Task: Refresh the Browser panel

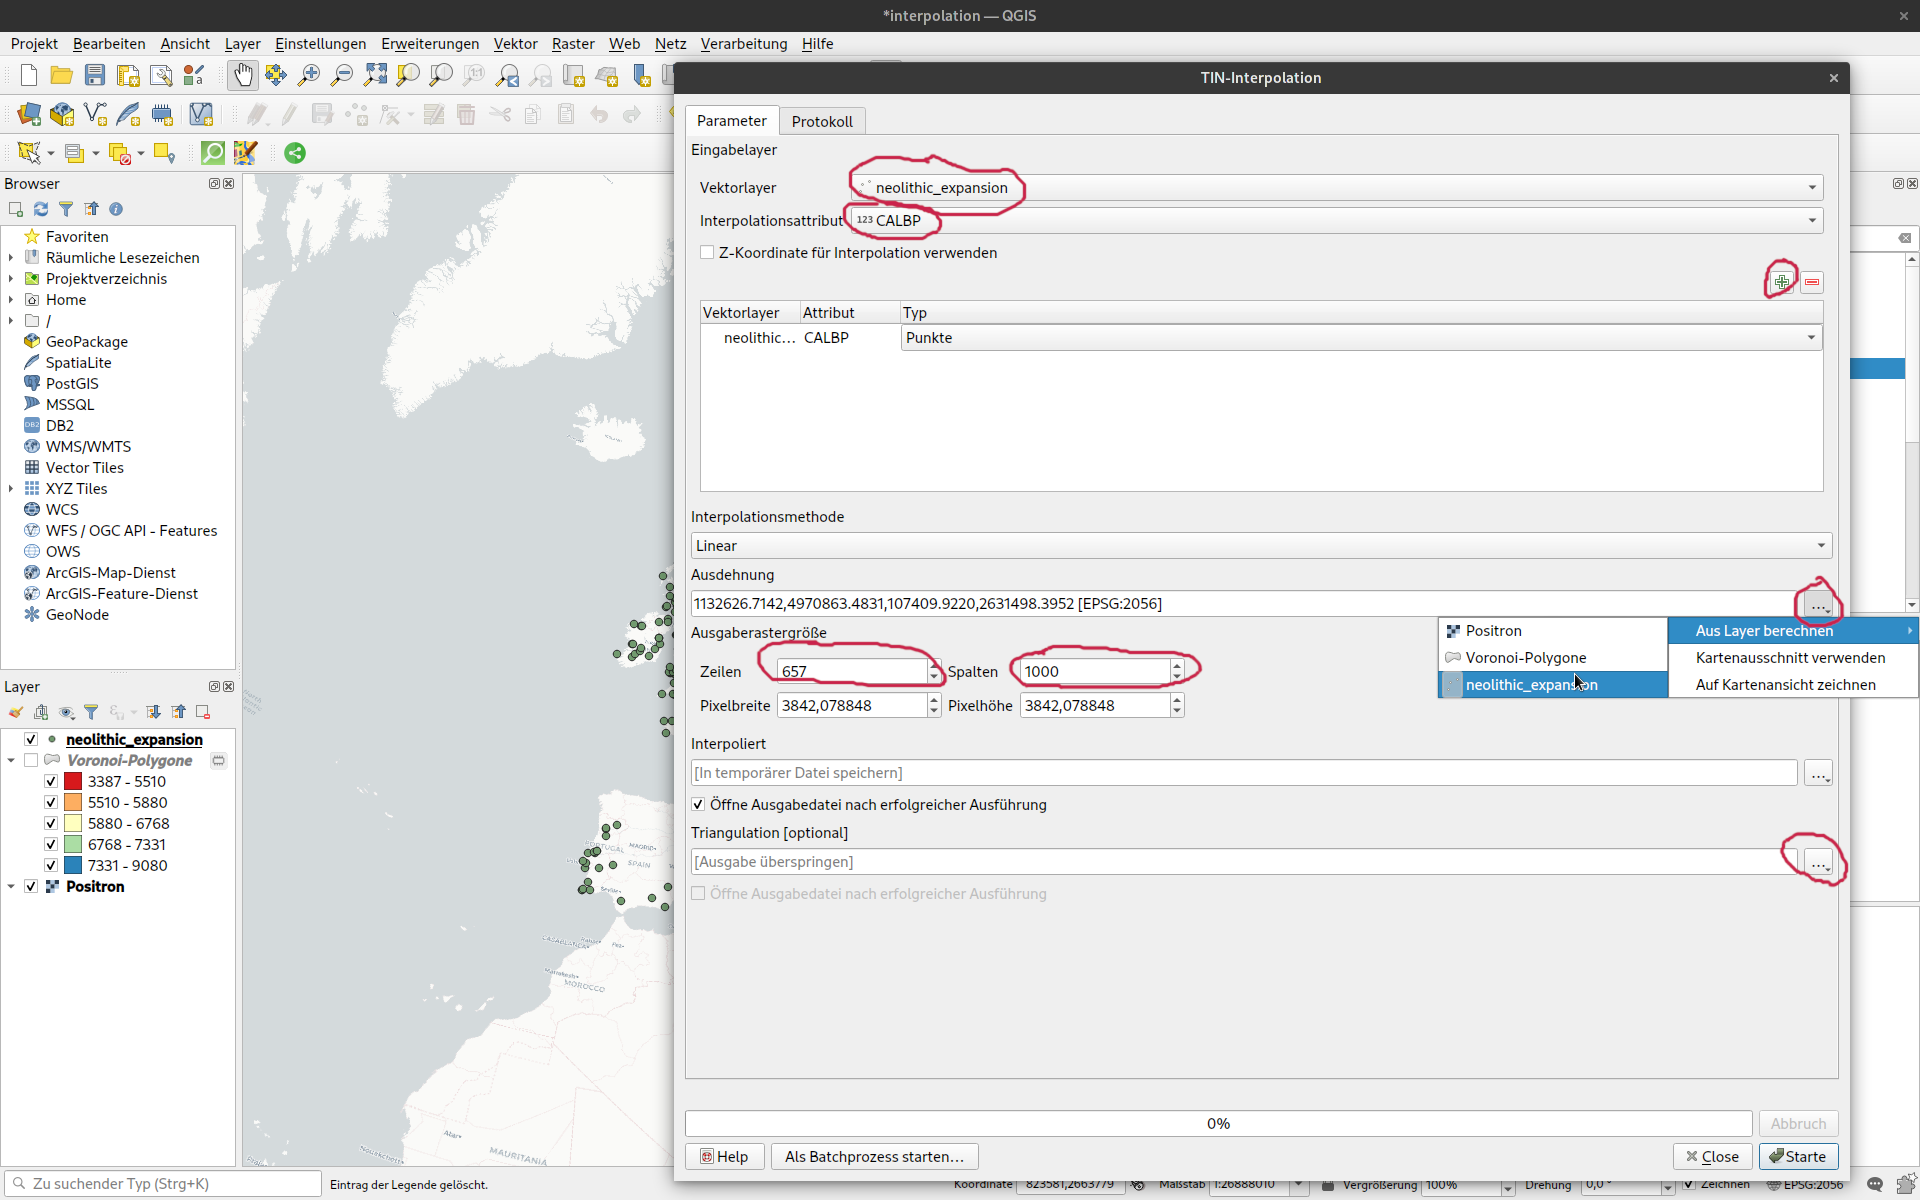Action: click(41, 209)
